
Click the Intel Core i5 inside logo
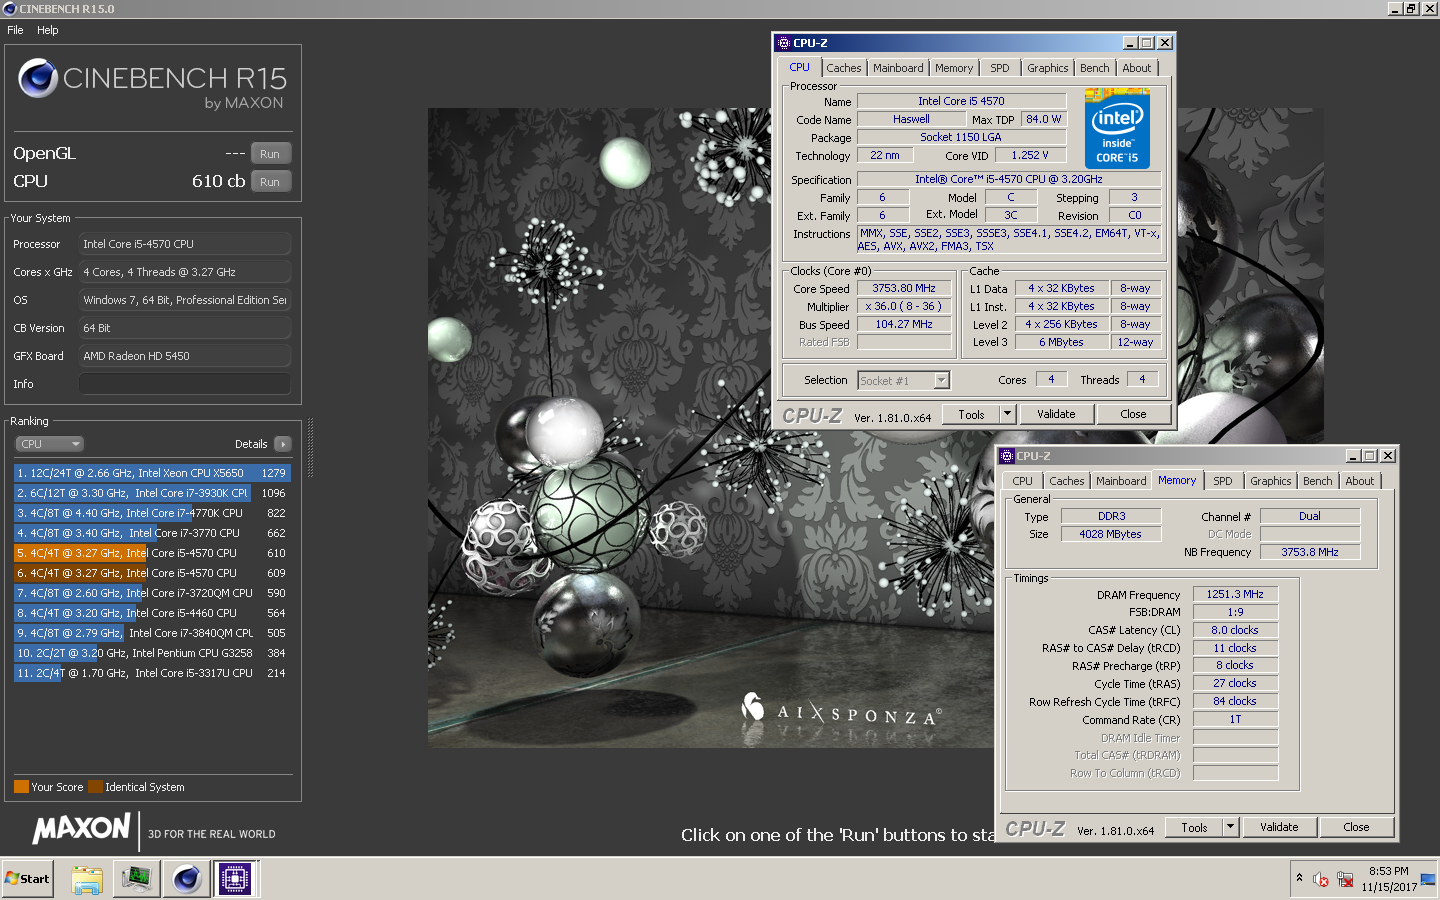click(x=1117, y=129)
